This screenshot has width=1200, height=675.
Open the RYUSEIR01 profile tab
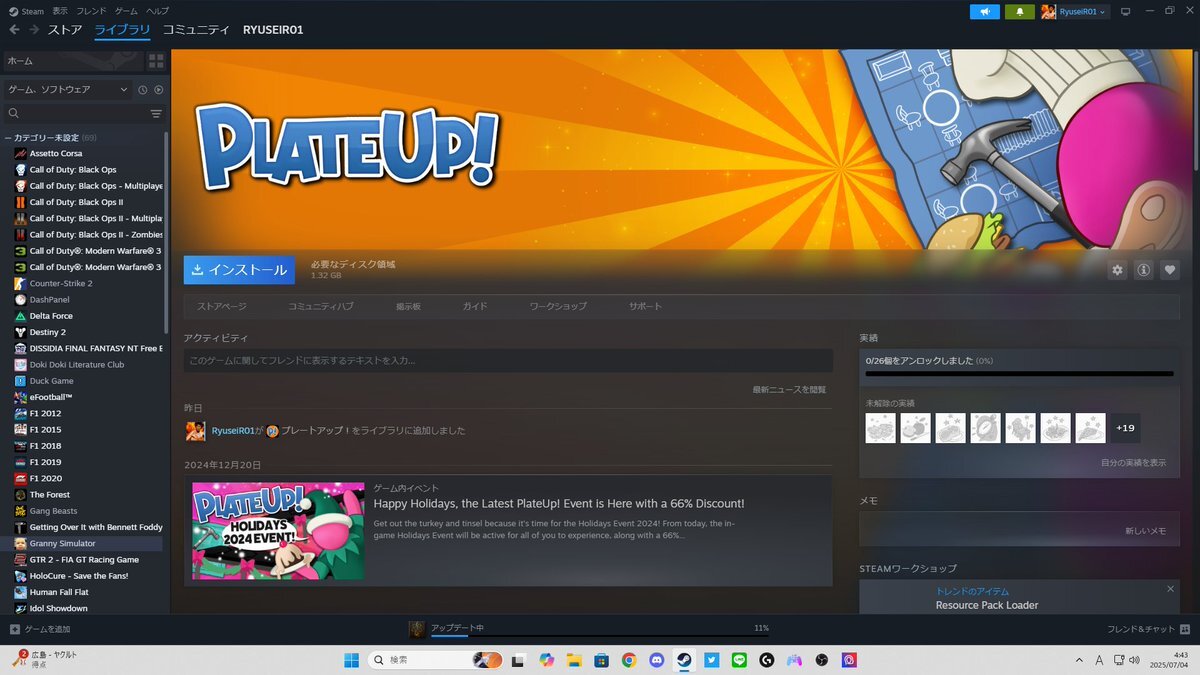click(273, 30)
